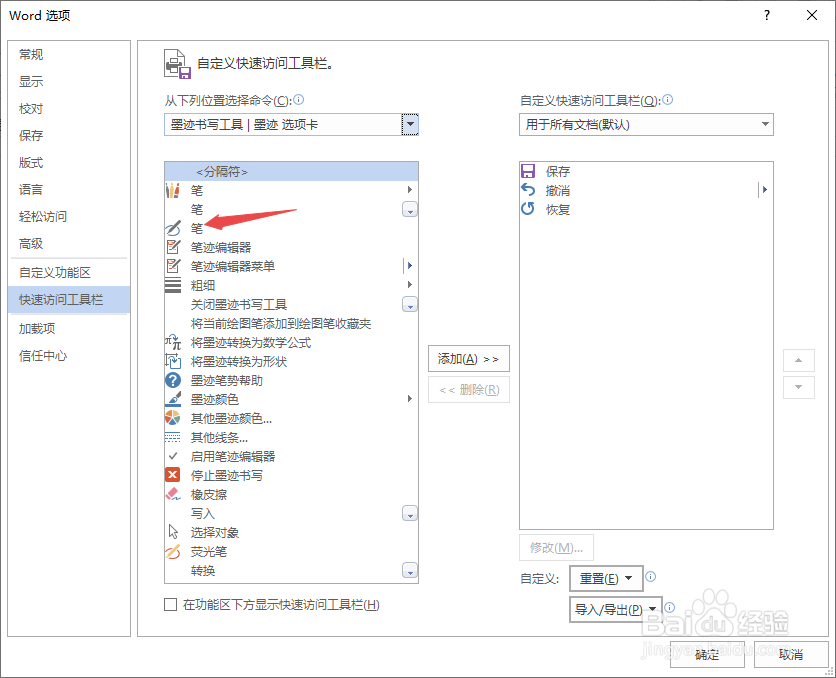Click submenu arrow on 墨迹颜色 row
This screenshot has height=678, width=836.
click(409, 399)
